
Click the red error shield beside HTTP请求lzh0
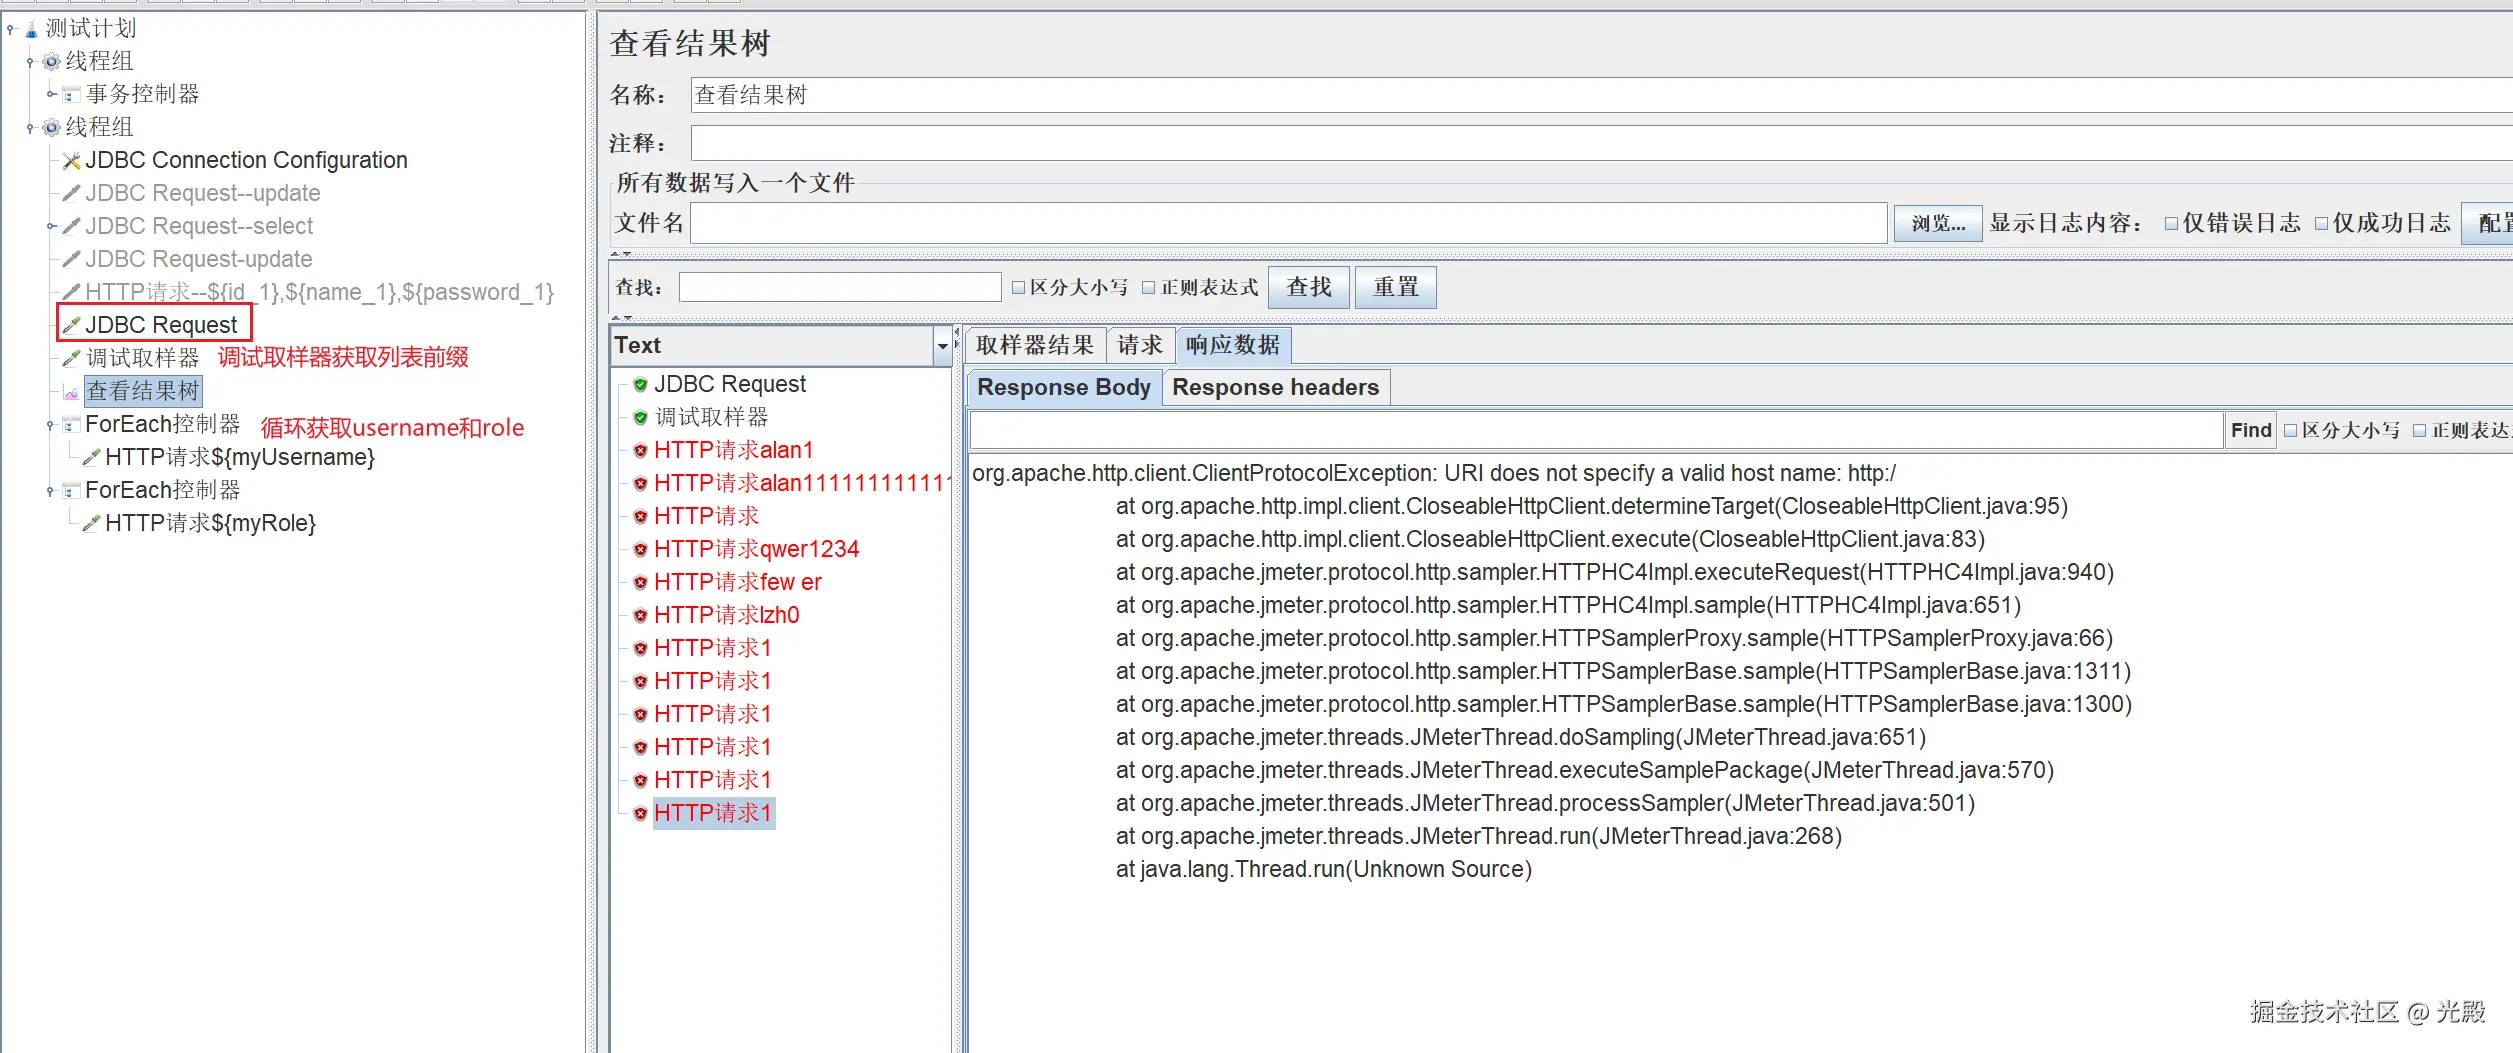tap(640, 616)
